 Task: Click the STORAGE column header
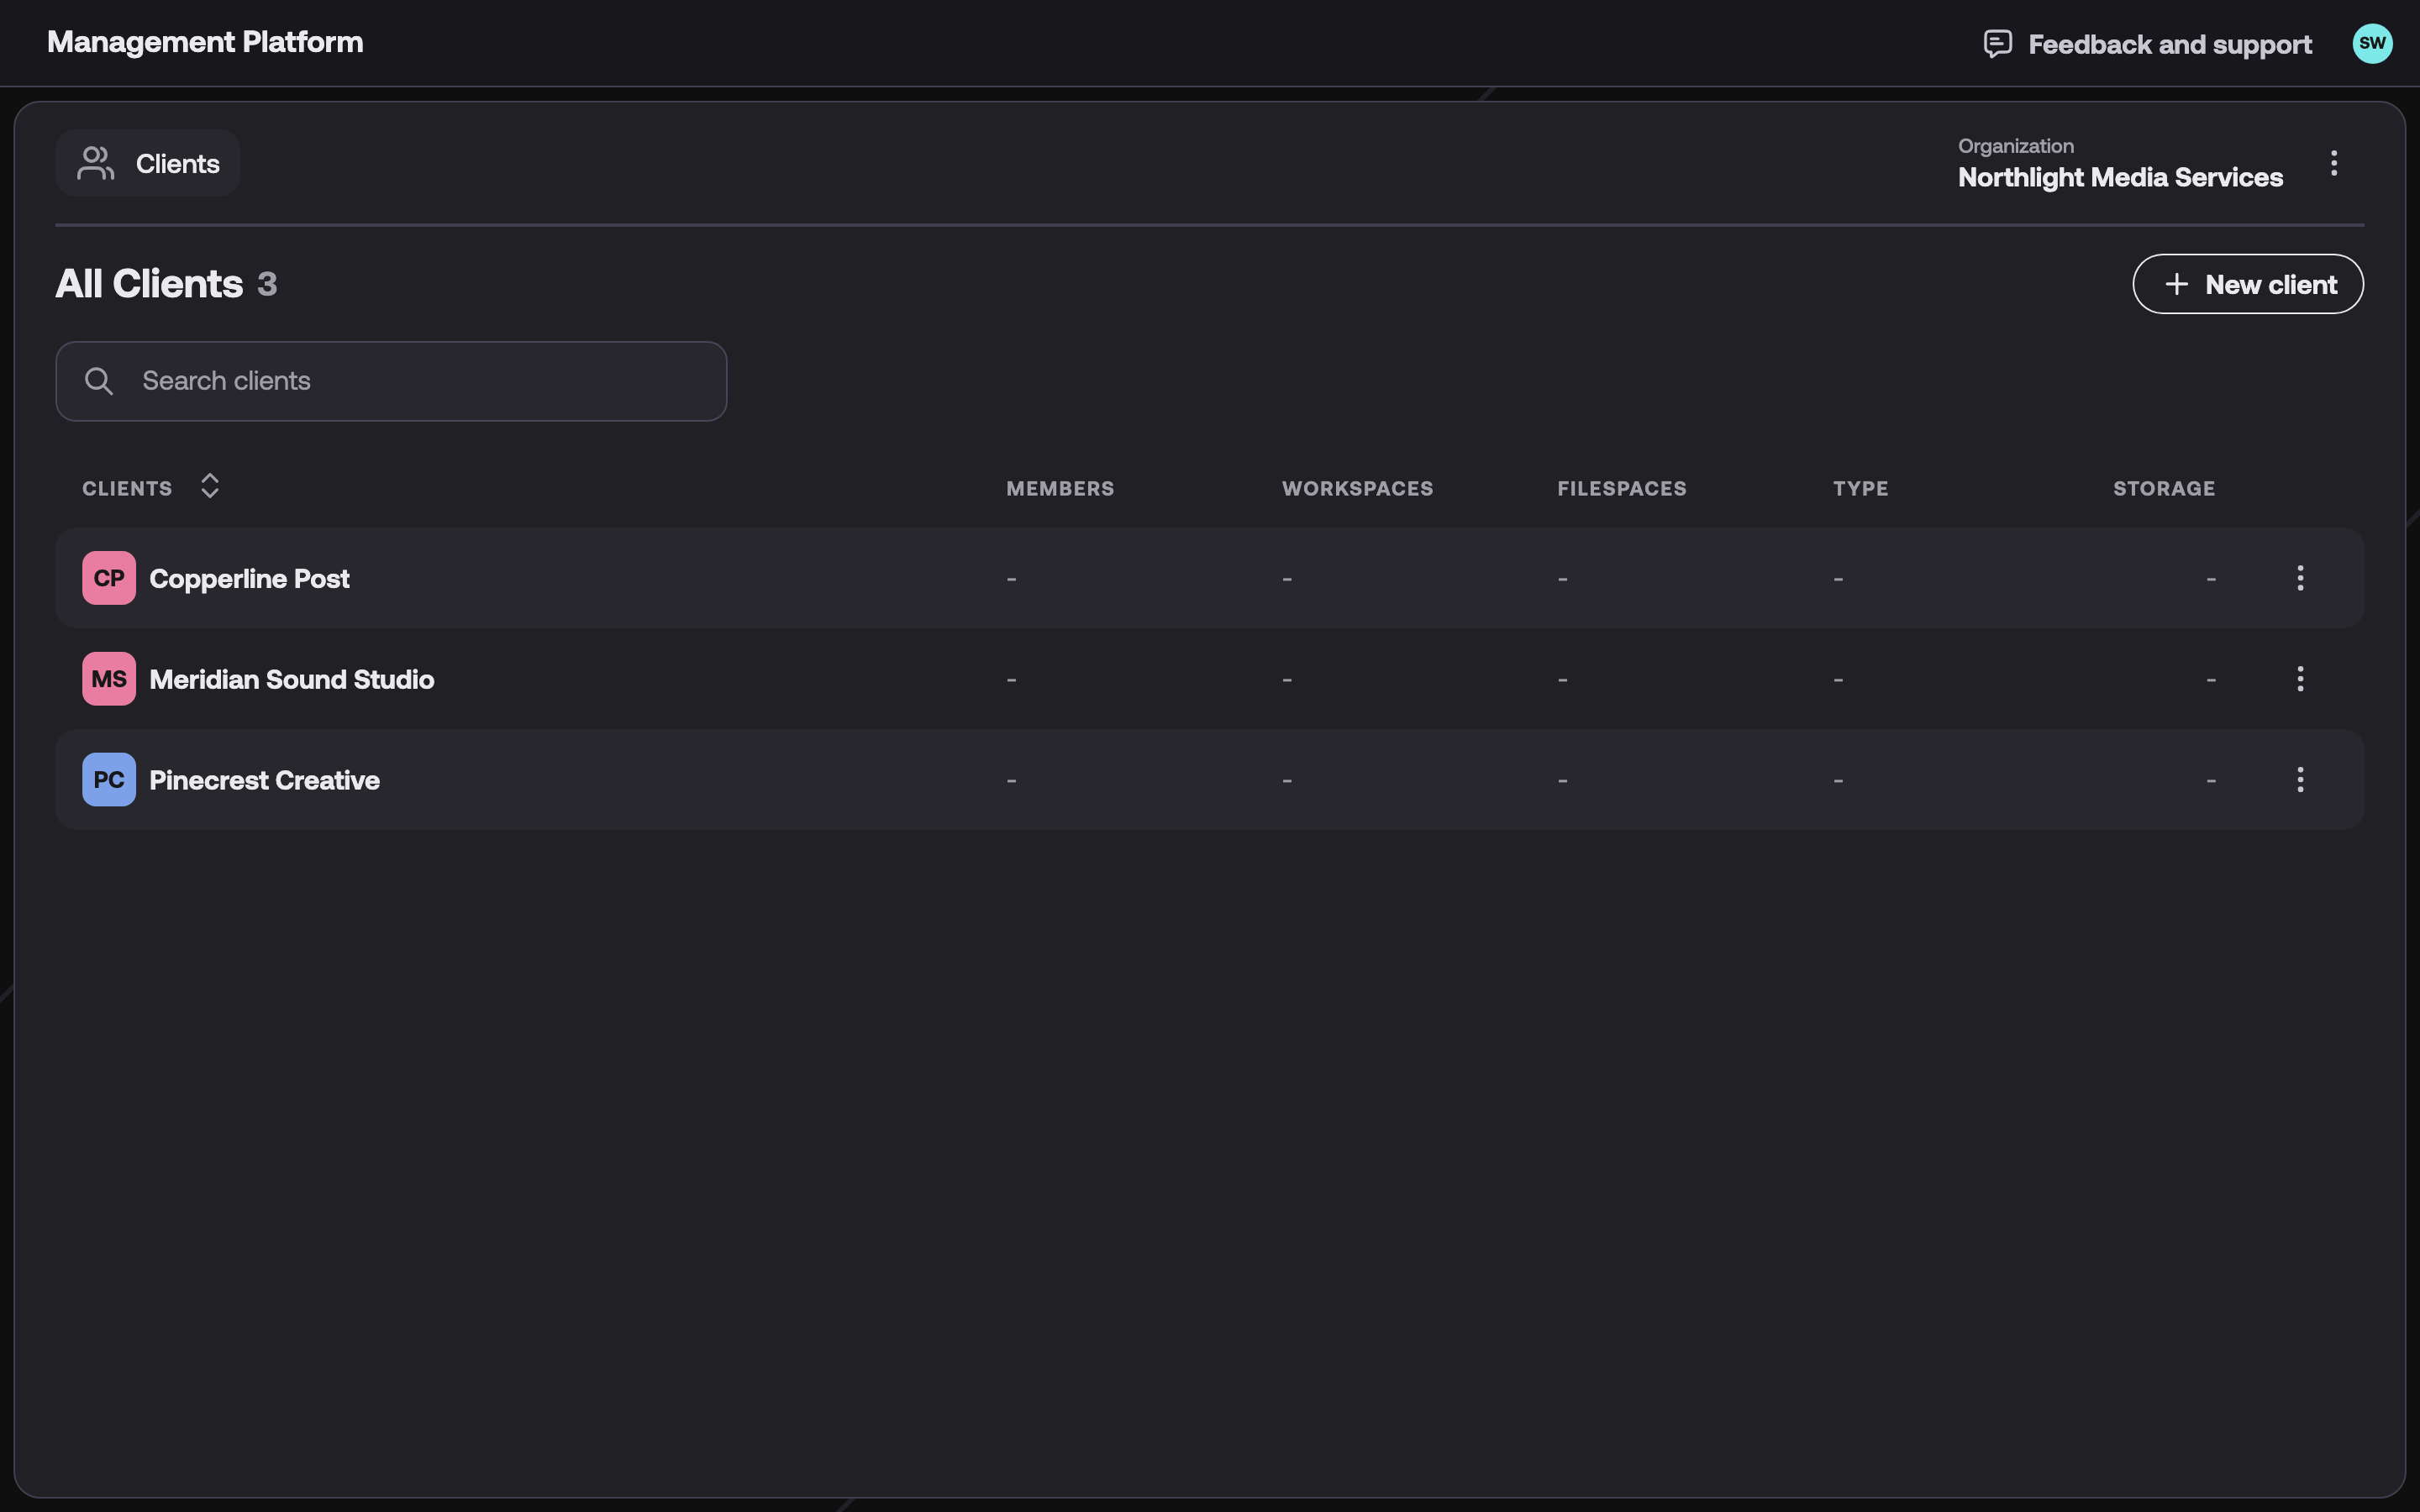tap(2164, 489)
